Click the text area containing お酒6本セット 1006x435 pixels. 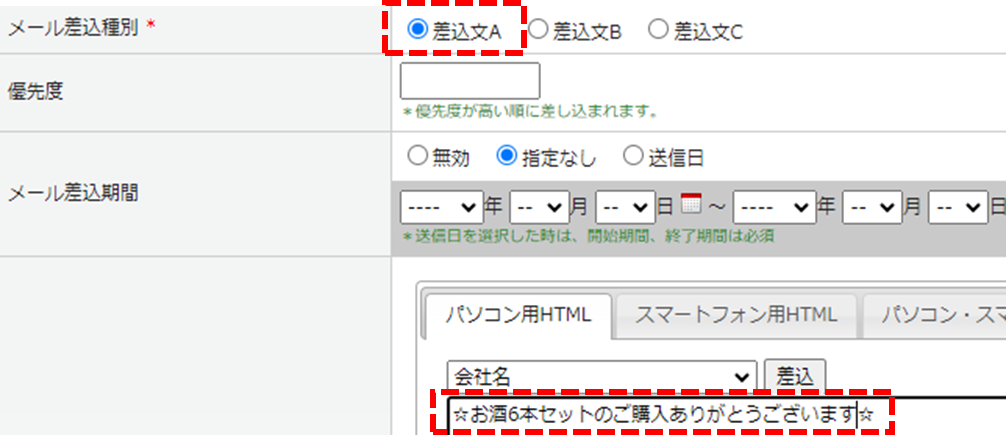(x=726, y=416)
